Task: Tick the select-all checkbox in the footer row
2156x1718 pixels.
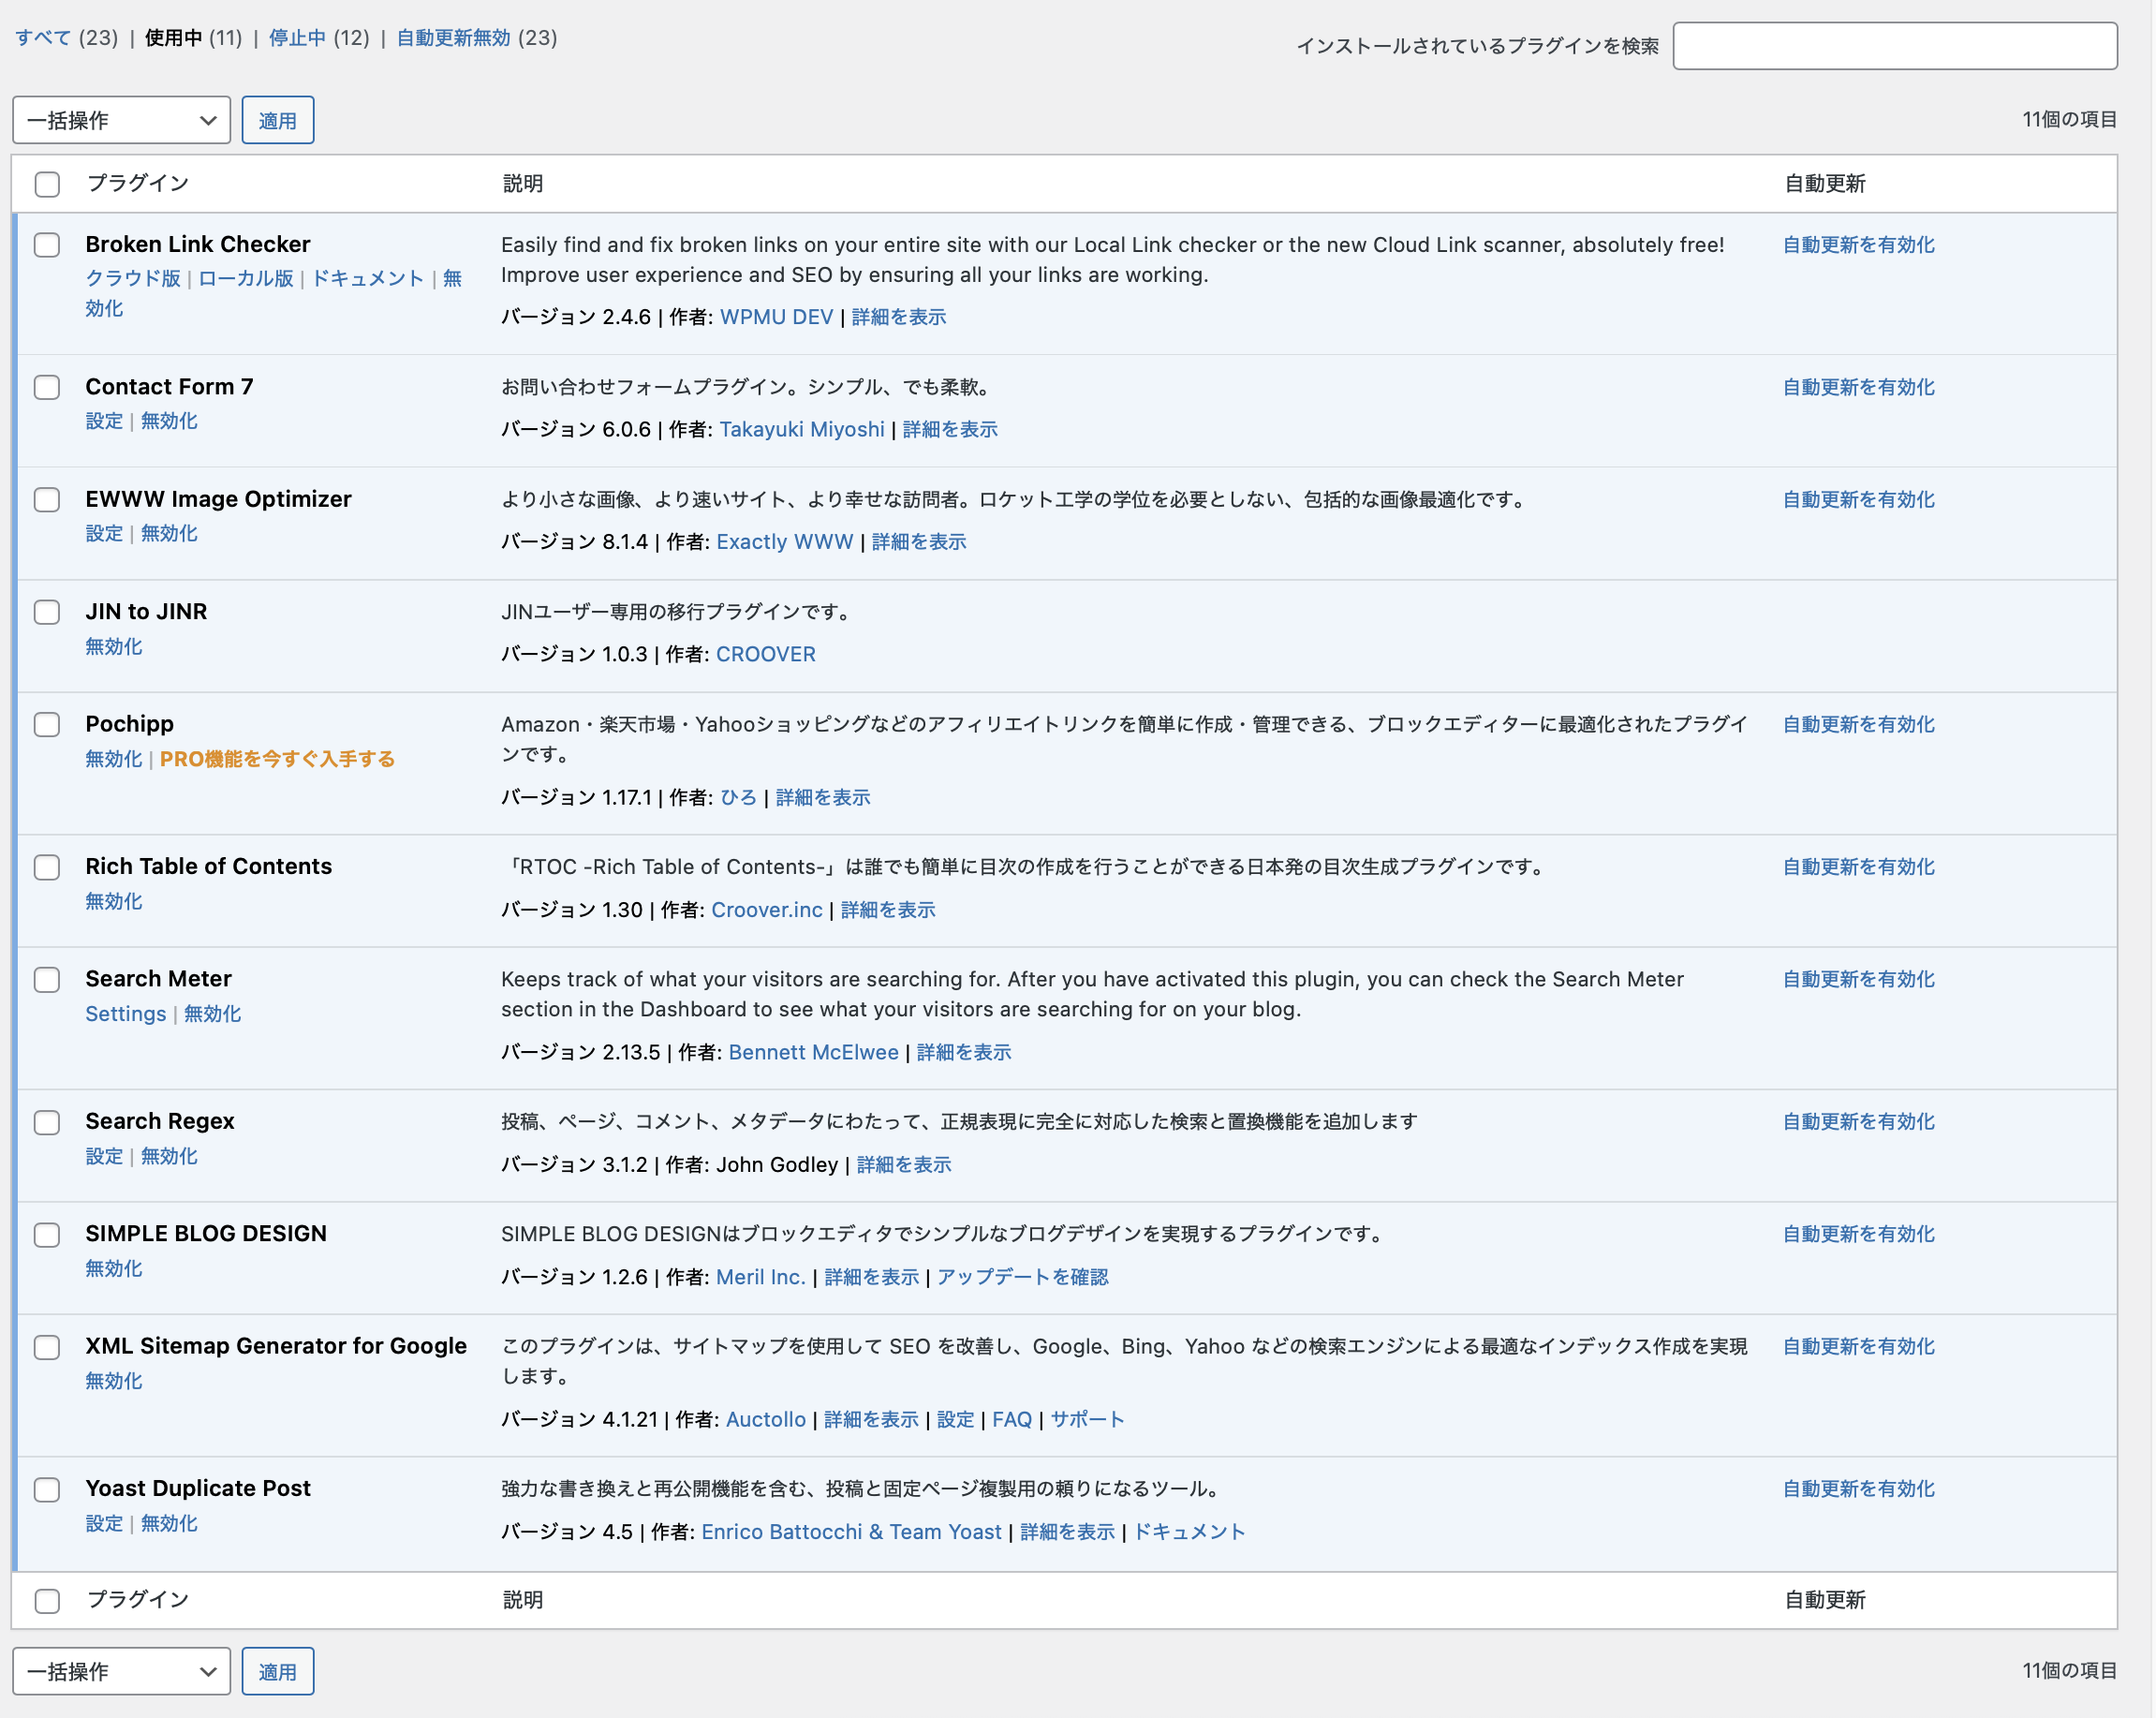Action: click(47, 1601)
